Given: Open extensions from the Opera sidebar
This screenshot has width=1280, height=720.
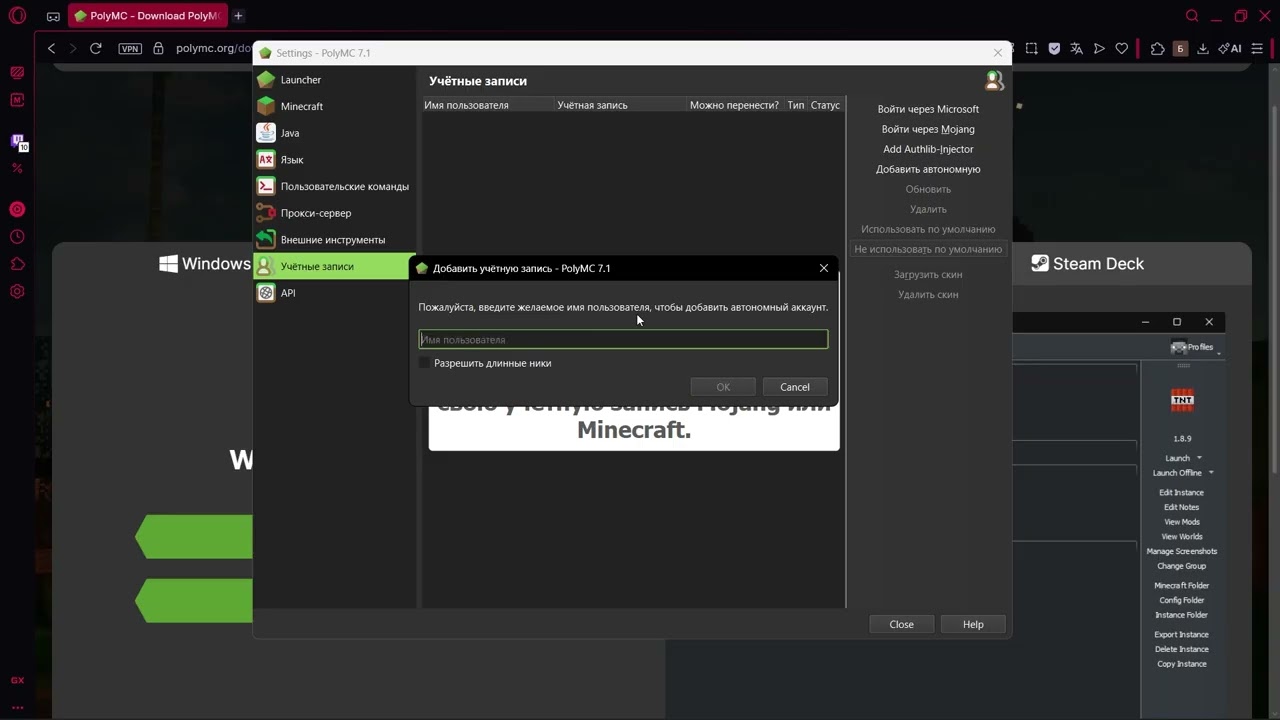Looking at the screenshot, I should point(17,264).
